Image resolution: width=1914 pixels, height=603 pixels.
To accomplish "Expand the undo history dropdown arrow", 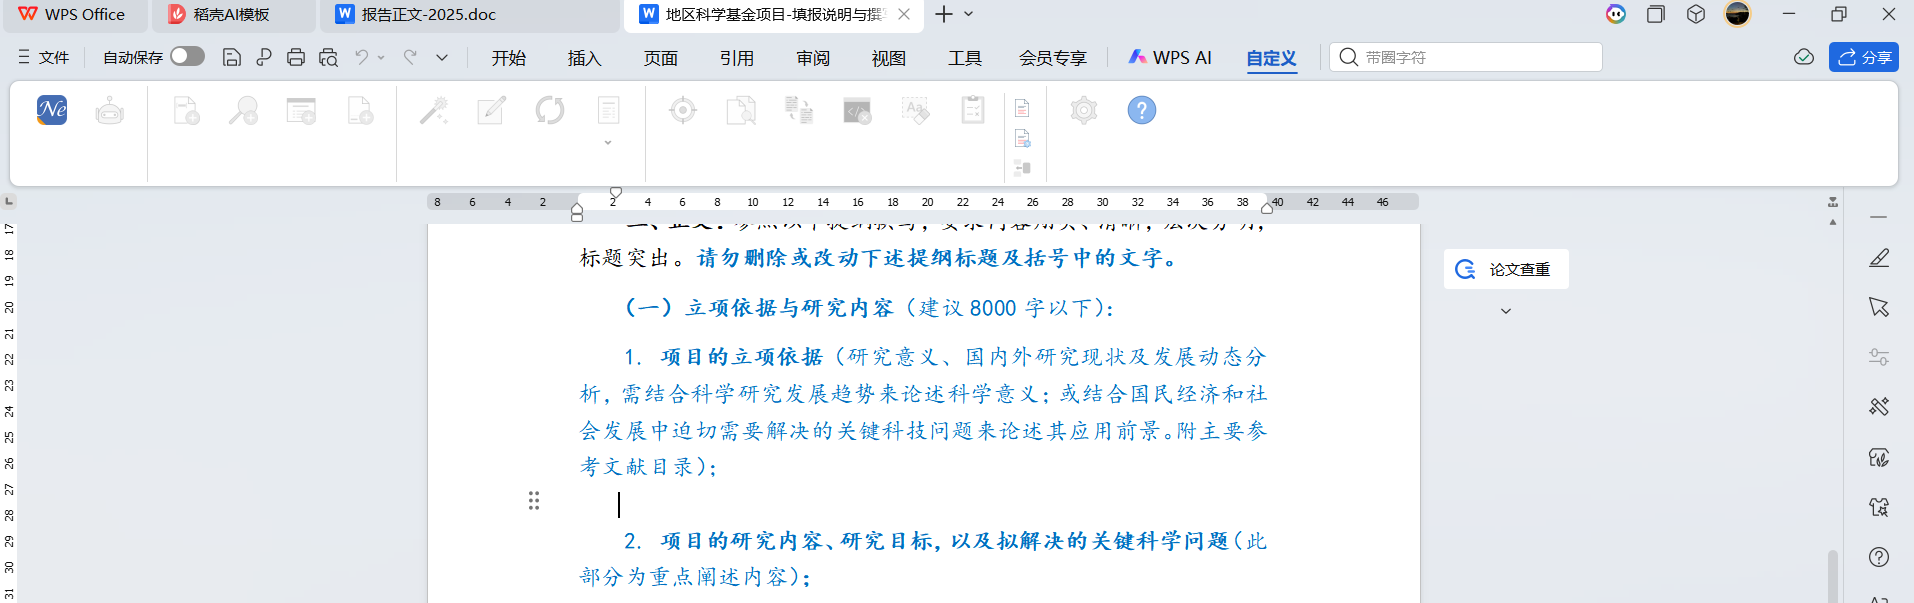I will (x=381, y=58).
